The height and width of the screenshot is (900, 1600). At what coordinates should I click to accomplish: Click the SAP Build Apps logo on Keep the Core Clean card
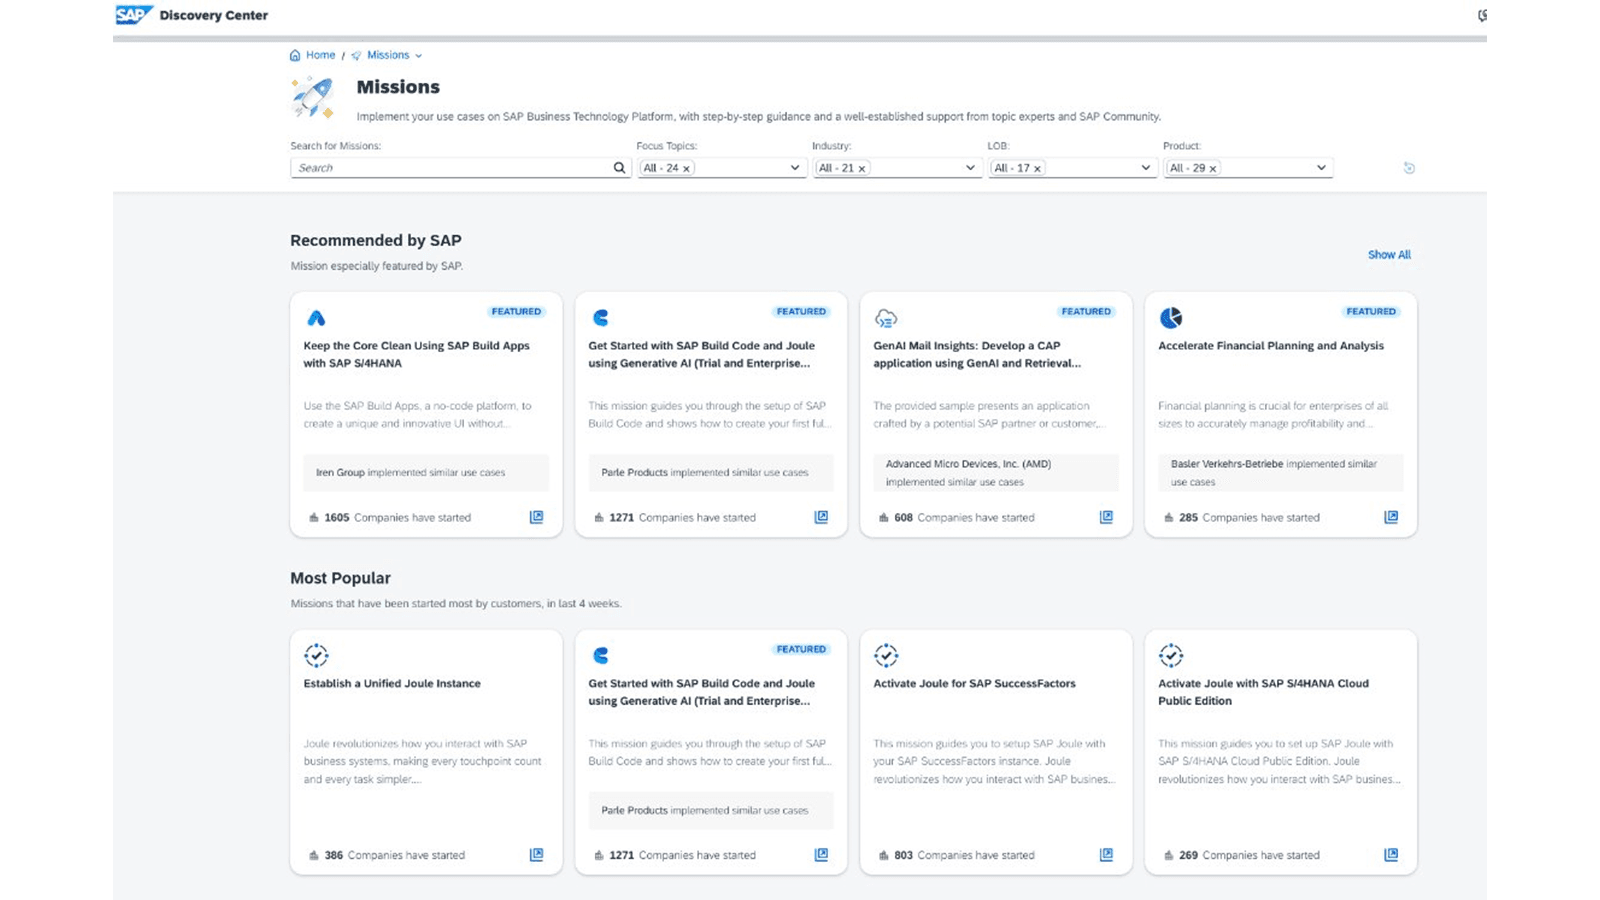316,318
